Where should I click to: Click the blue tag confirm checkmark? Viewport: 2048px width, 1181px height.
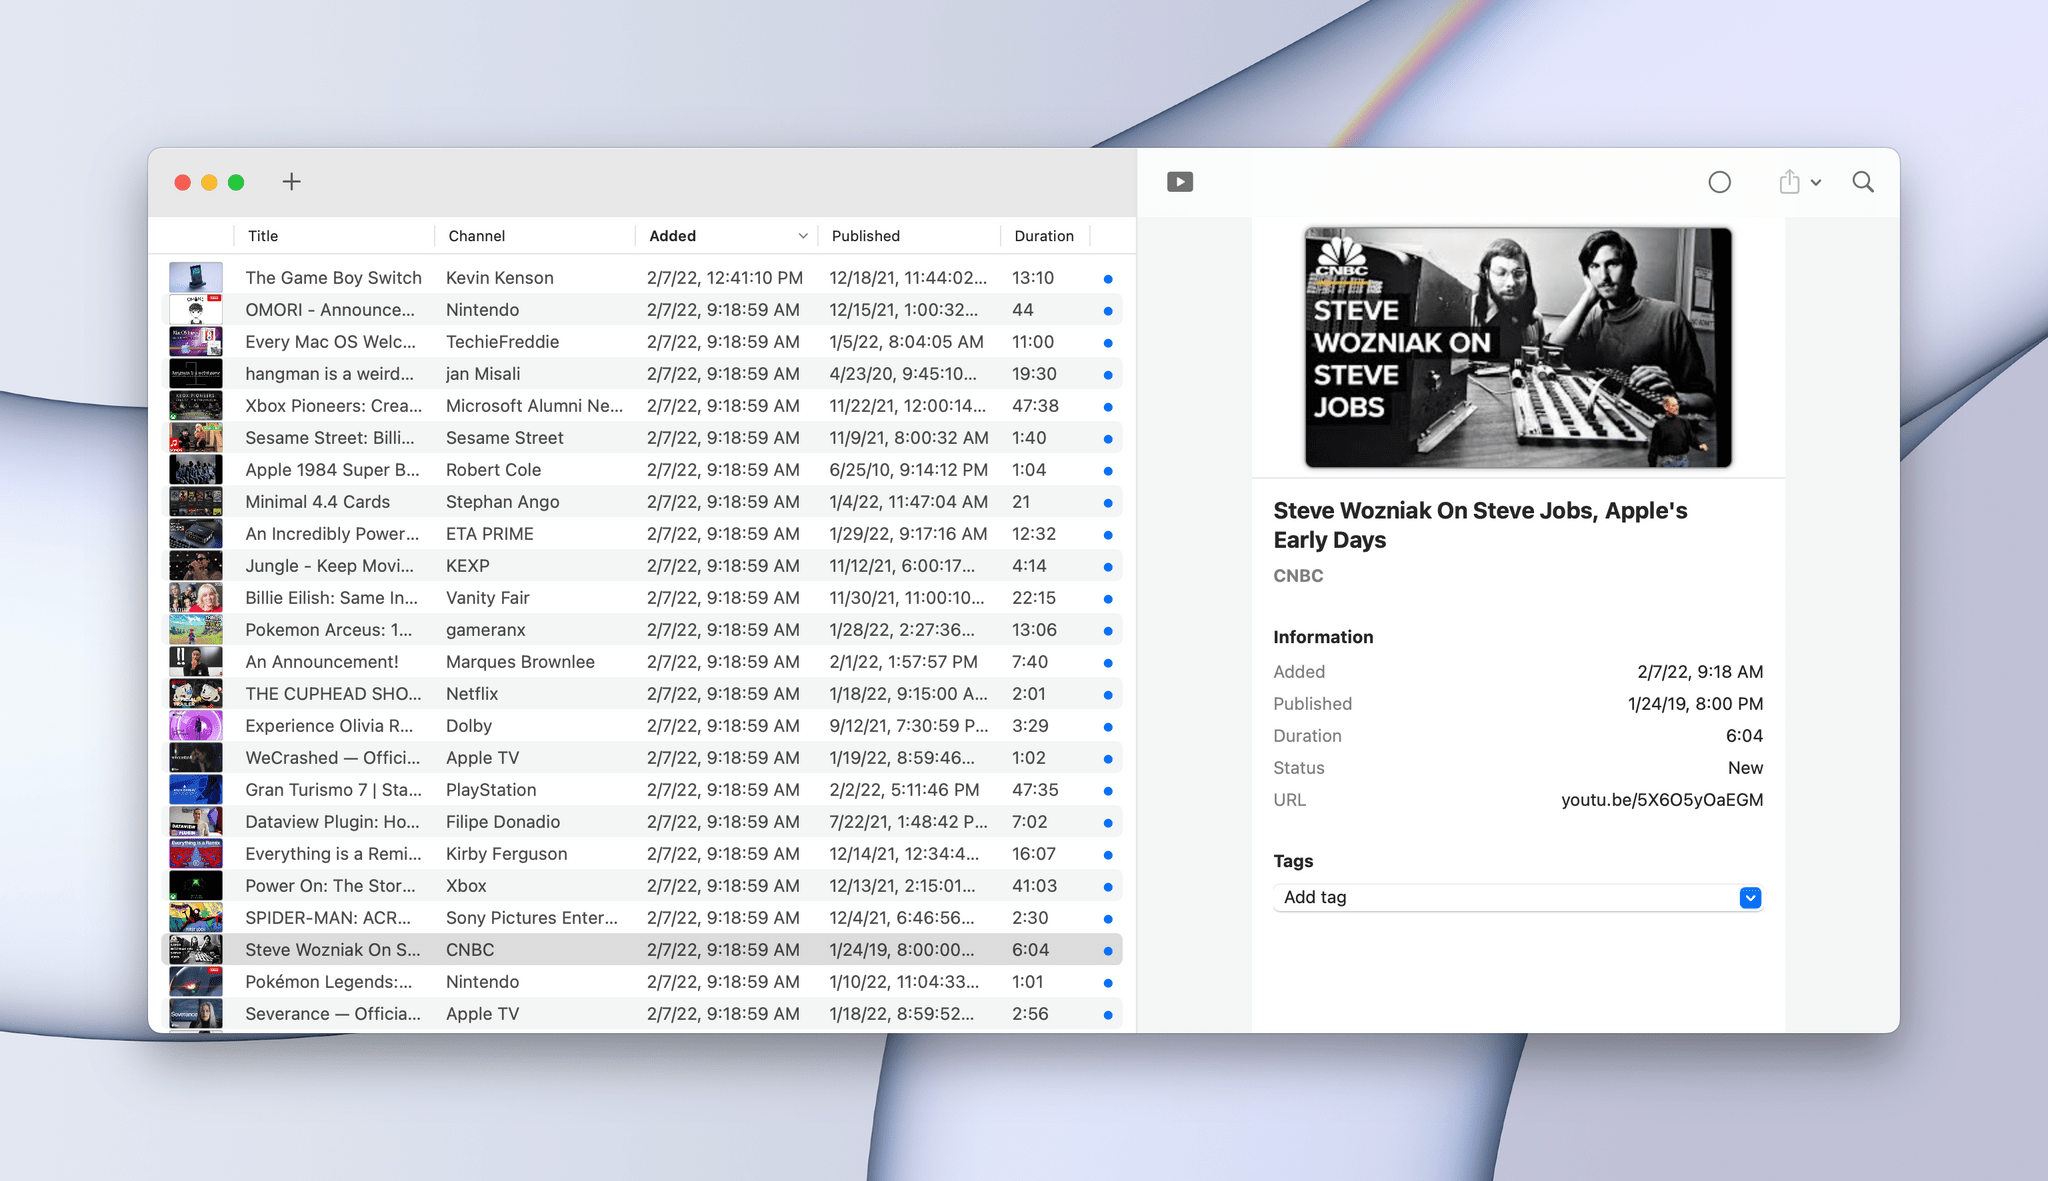click(x=1751, y=897)
